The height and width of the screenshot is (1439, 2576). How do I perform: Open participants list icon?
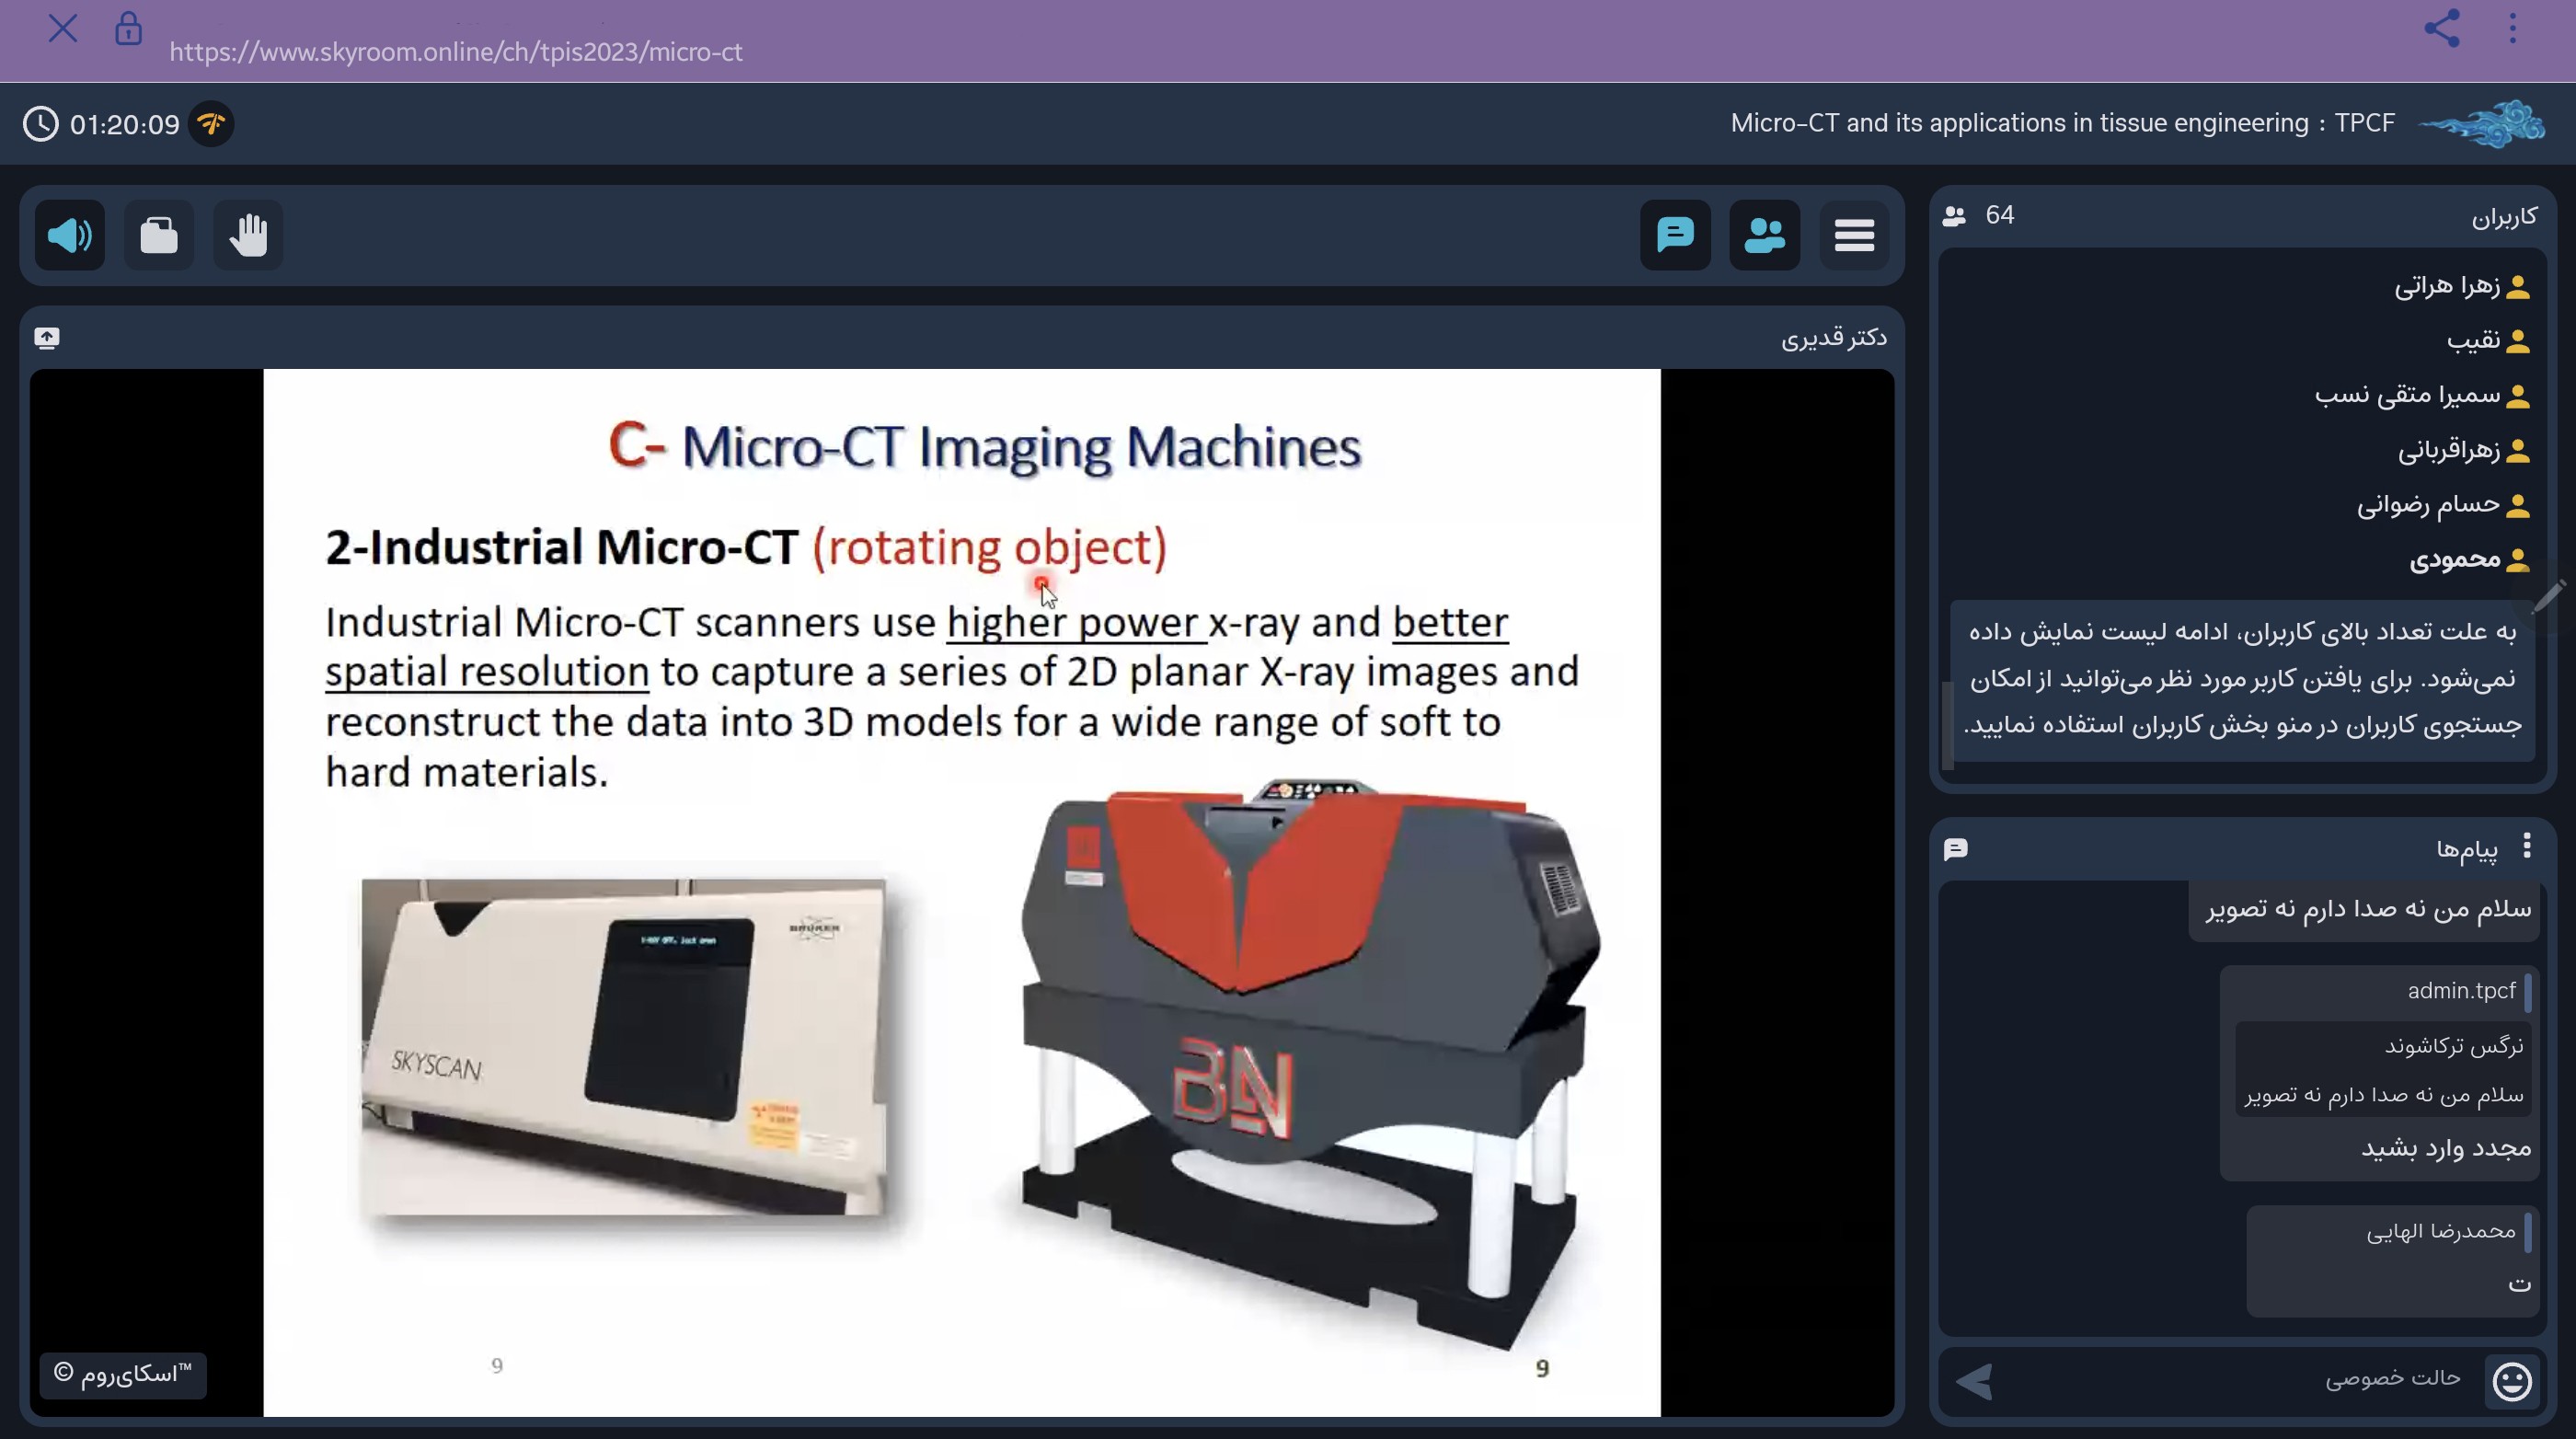(x=1762, y=232)
